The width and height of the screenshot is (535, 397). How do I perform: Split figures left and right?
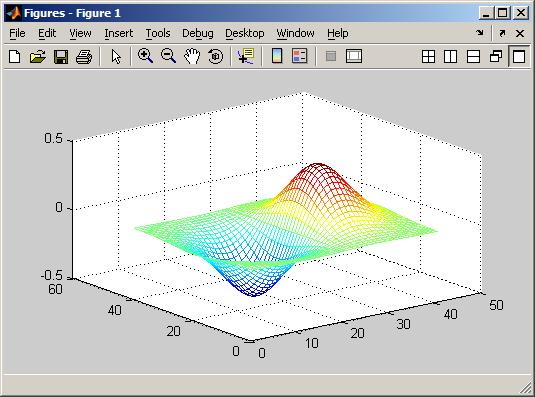450,57
